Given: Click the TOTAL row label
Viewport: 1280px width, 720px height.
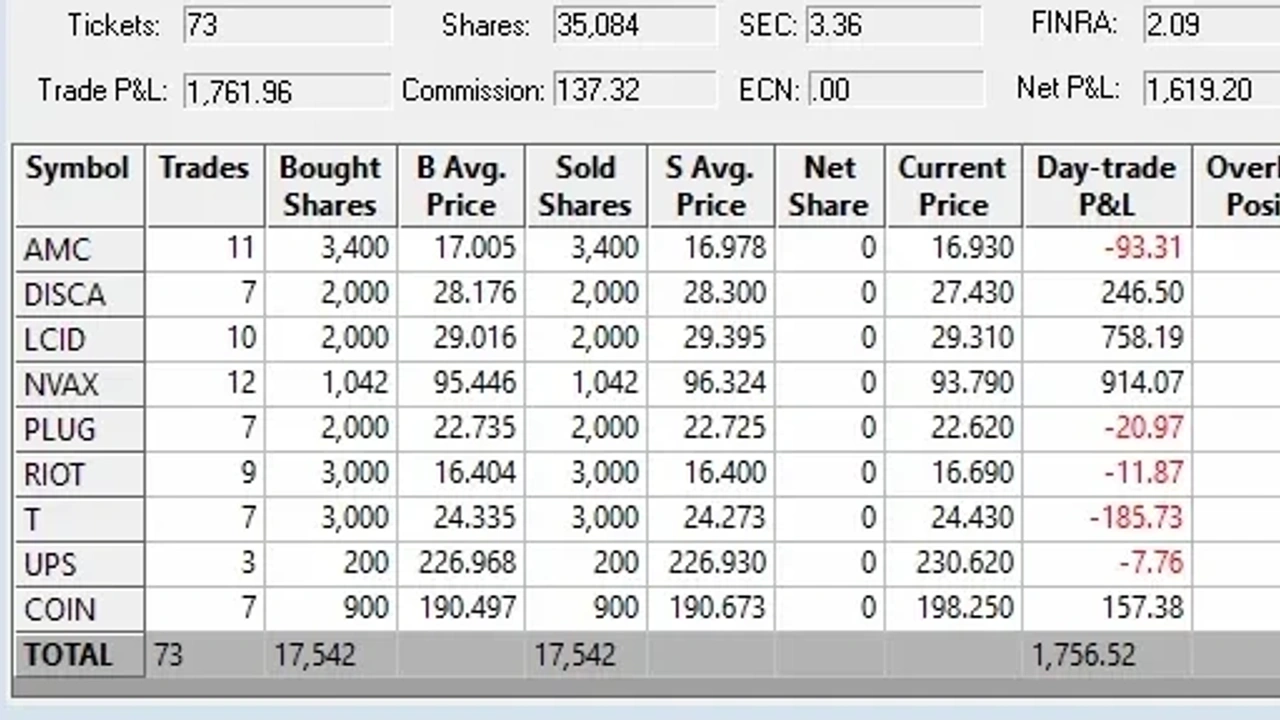Looking at the screenshot, I should tap(68, 655).
